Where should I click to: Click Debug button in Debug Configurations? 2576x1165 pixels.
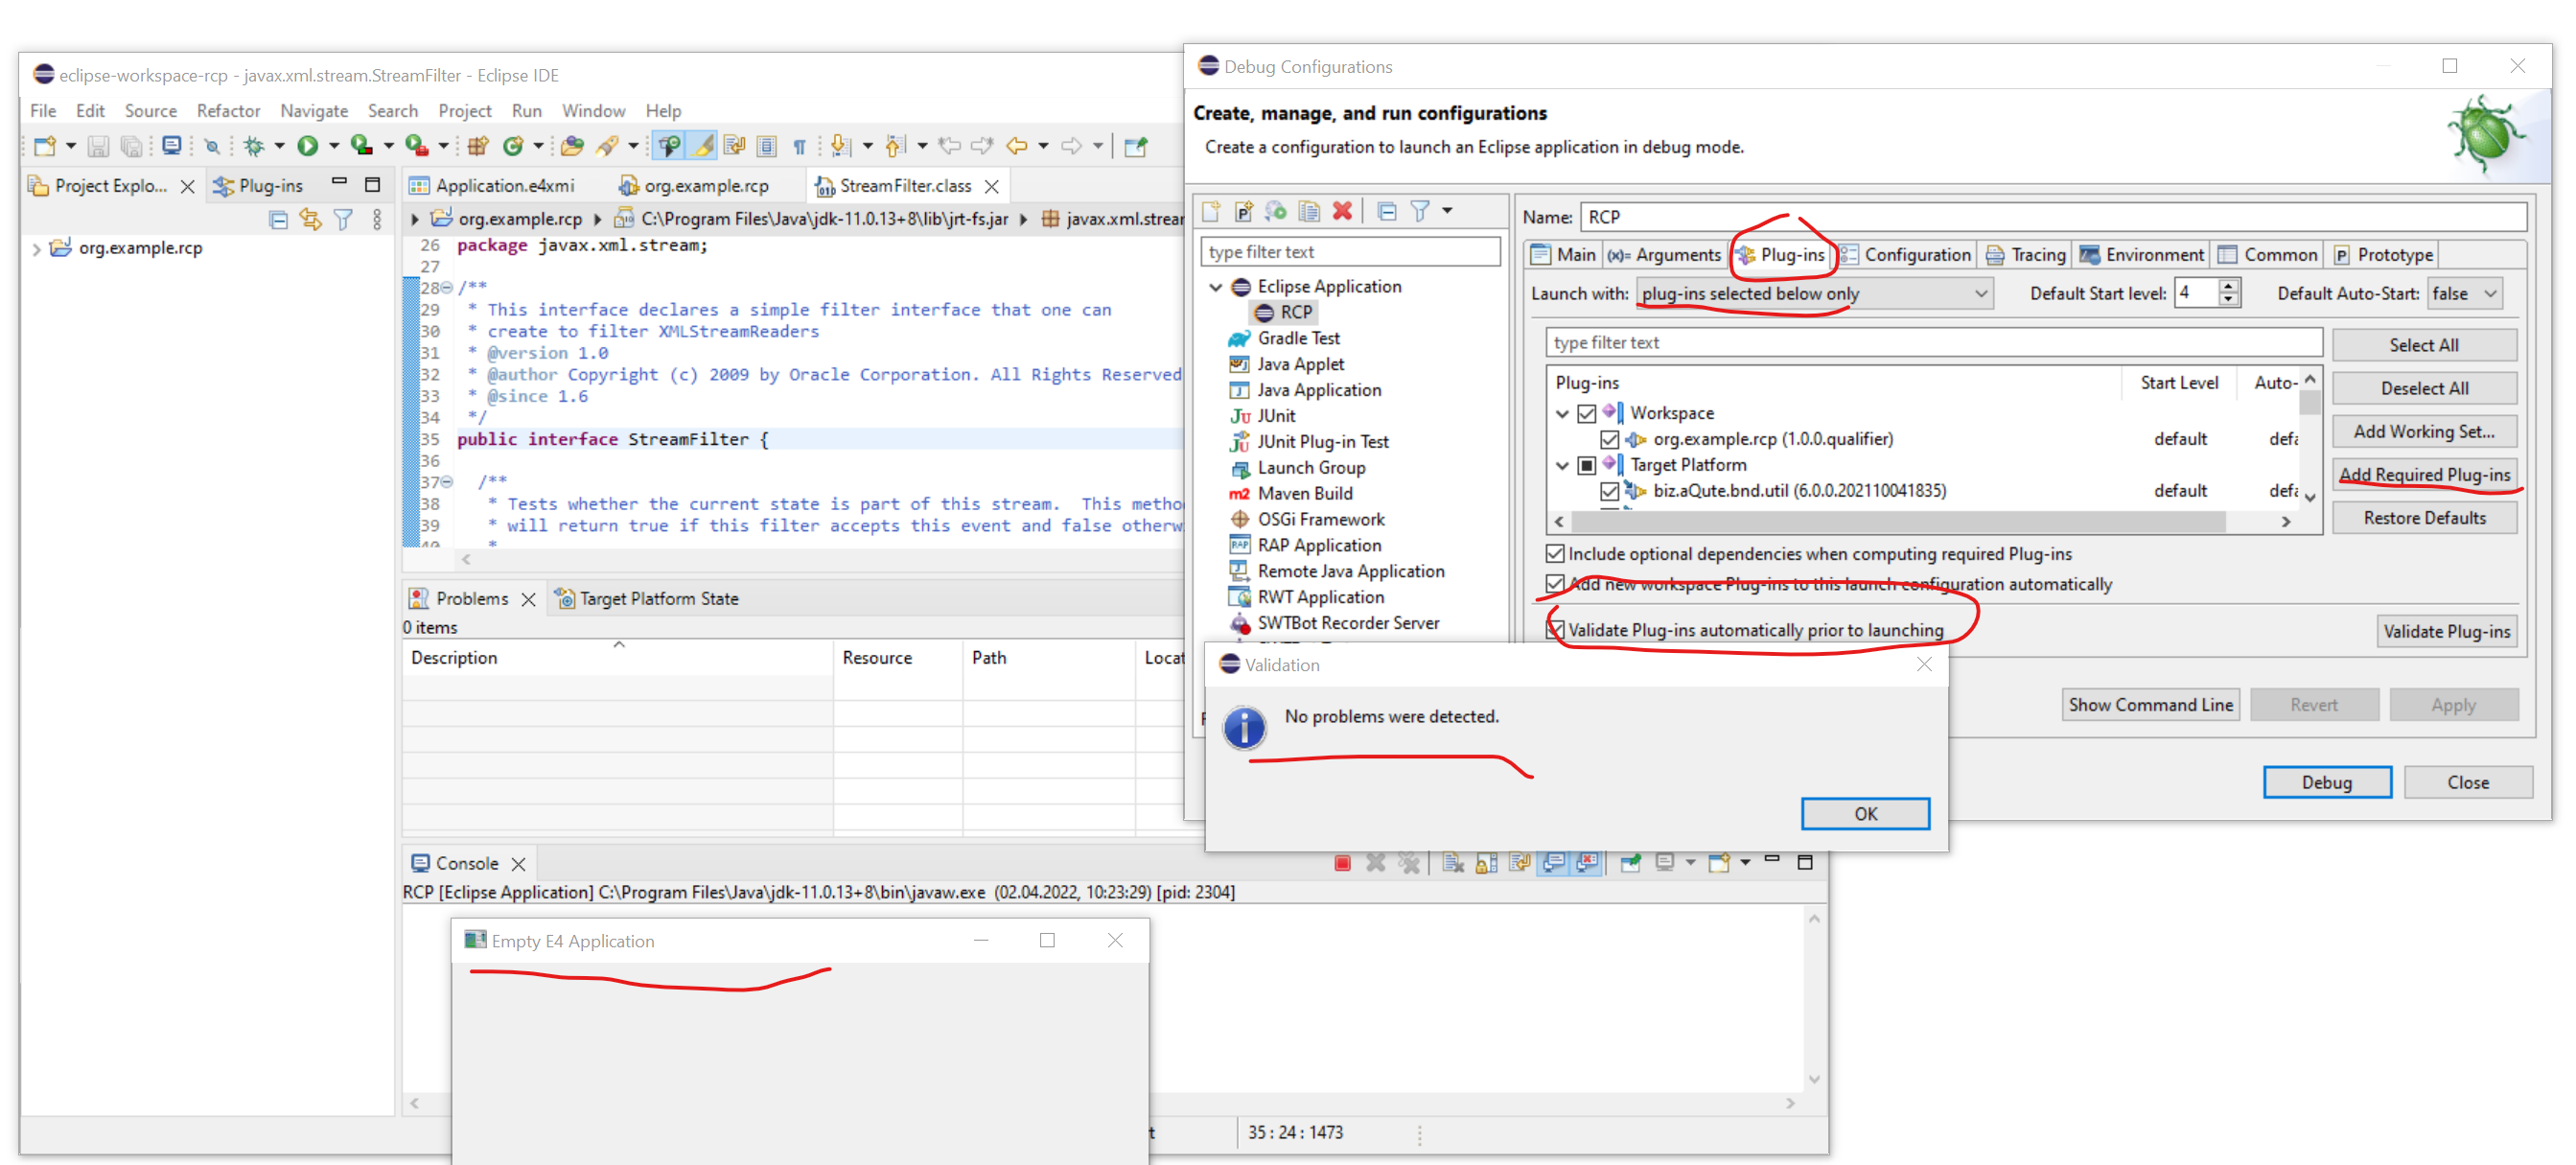tap(2326, 783)
